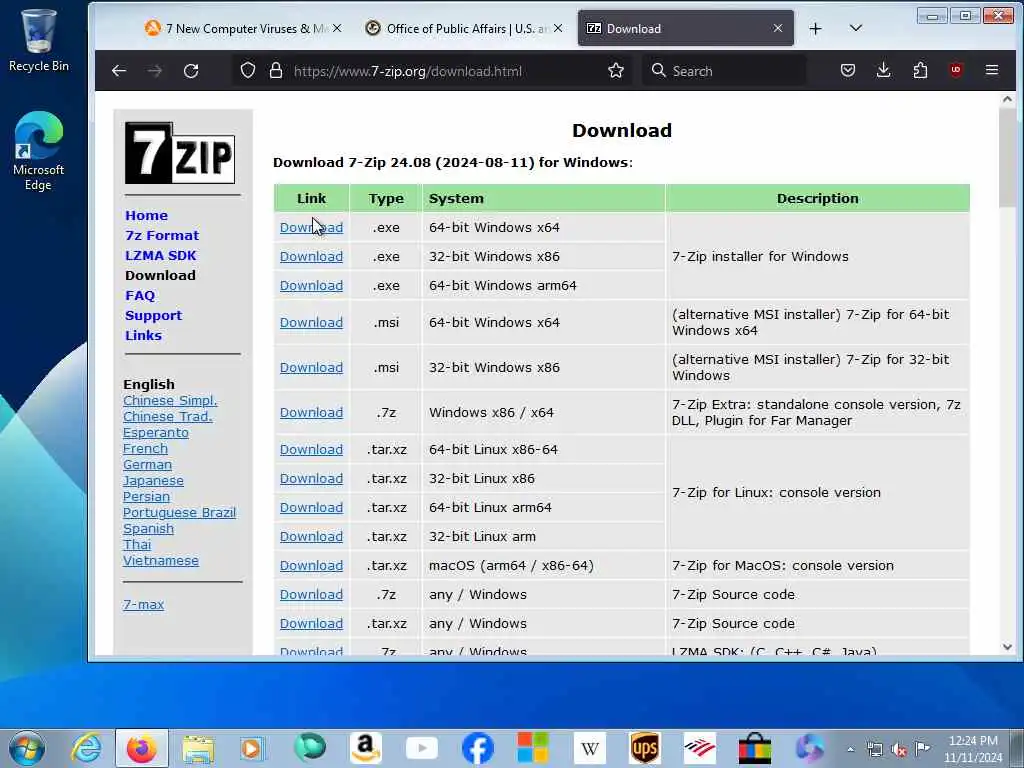
Task: Open the Firefox downloads panel icon
Action: tap(884, 71)
